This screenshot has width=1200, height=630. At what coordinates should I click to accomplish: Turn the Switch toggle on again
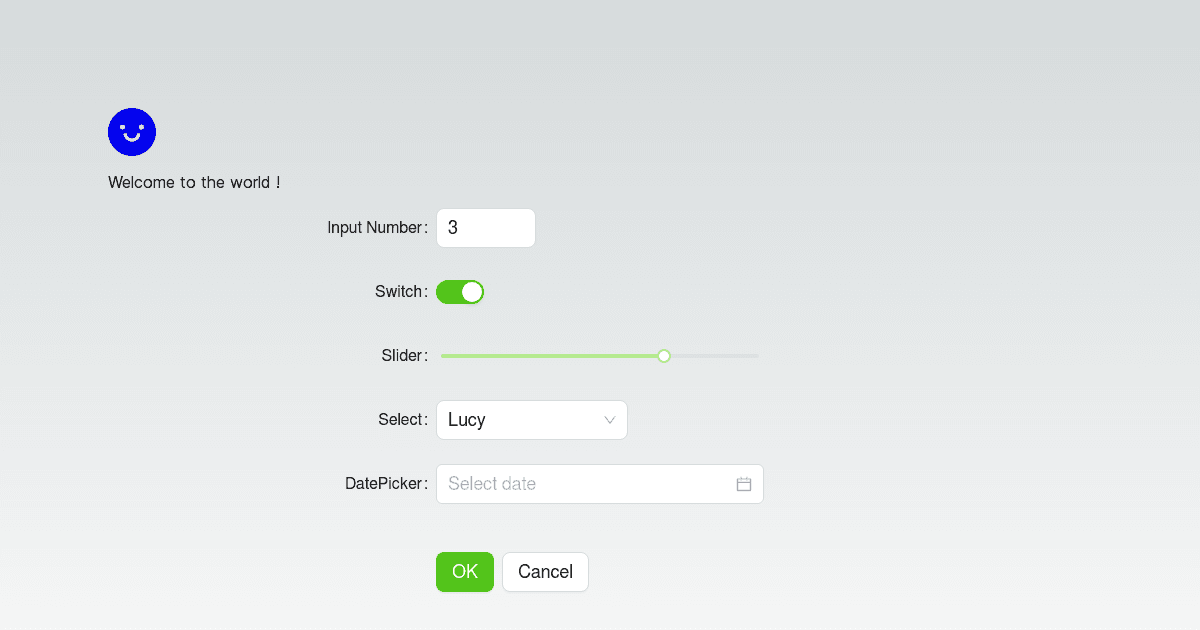460,291
